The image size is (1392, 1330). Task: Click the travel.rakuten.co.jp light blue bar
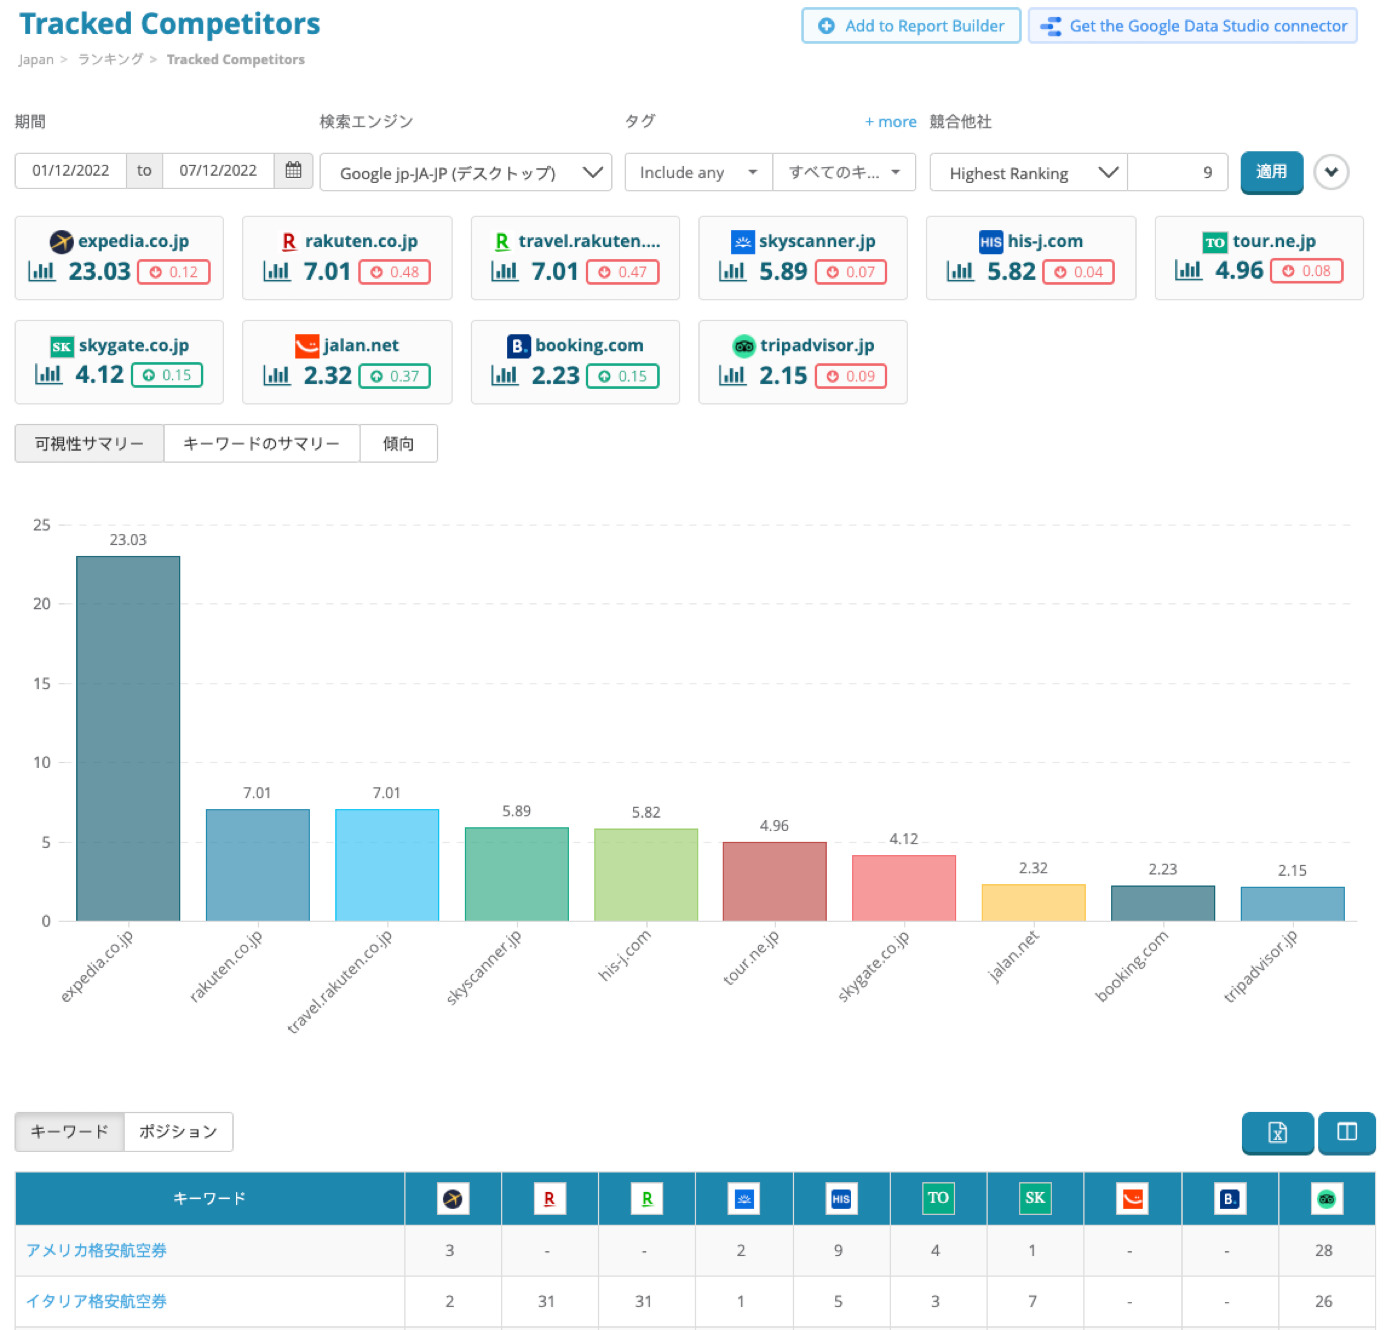click(x=387, y=865)
